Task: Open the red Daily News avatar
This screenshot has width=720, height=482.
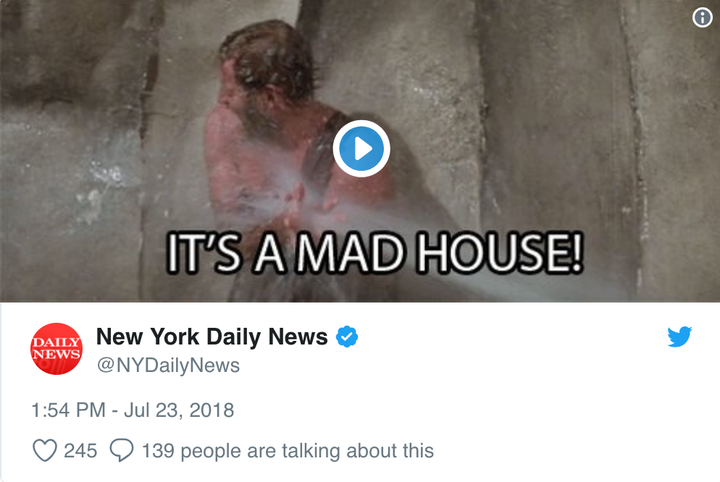Action: click(x=56, y=349)
